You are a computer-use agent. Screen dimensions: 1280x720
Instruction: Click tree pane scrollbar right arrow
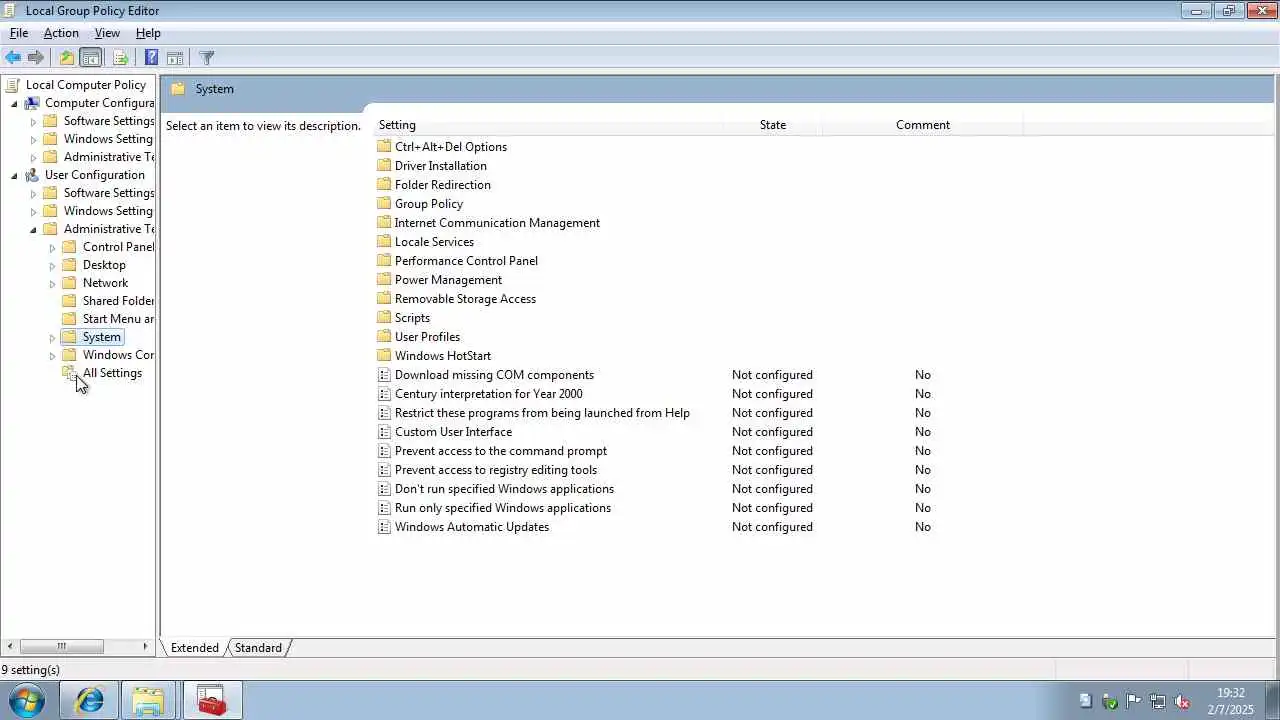click(x=145, y=647)
